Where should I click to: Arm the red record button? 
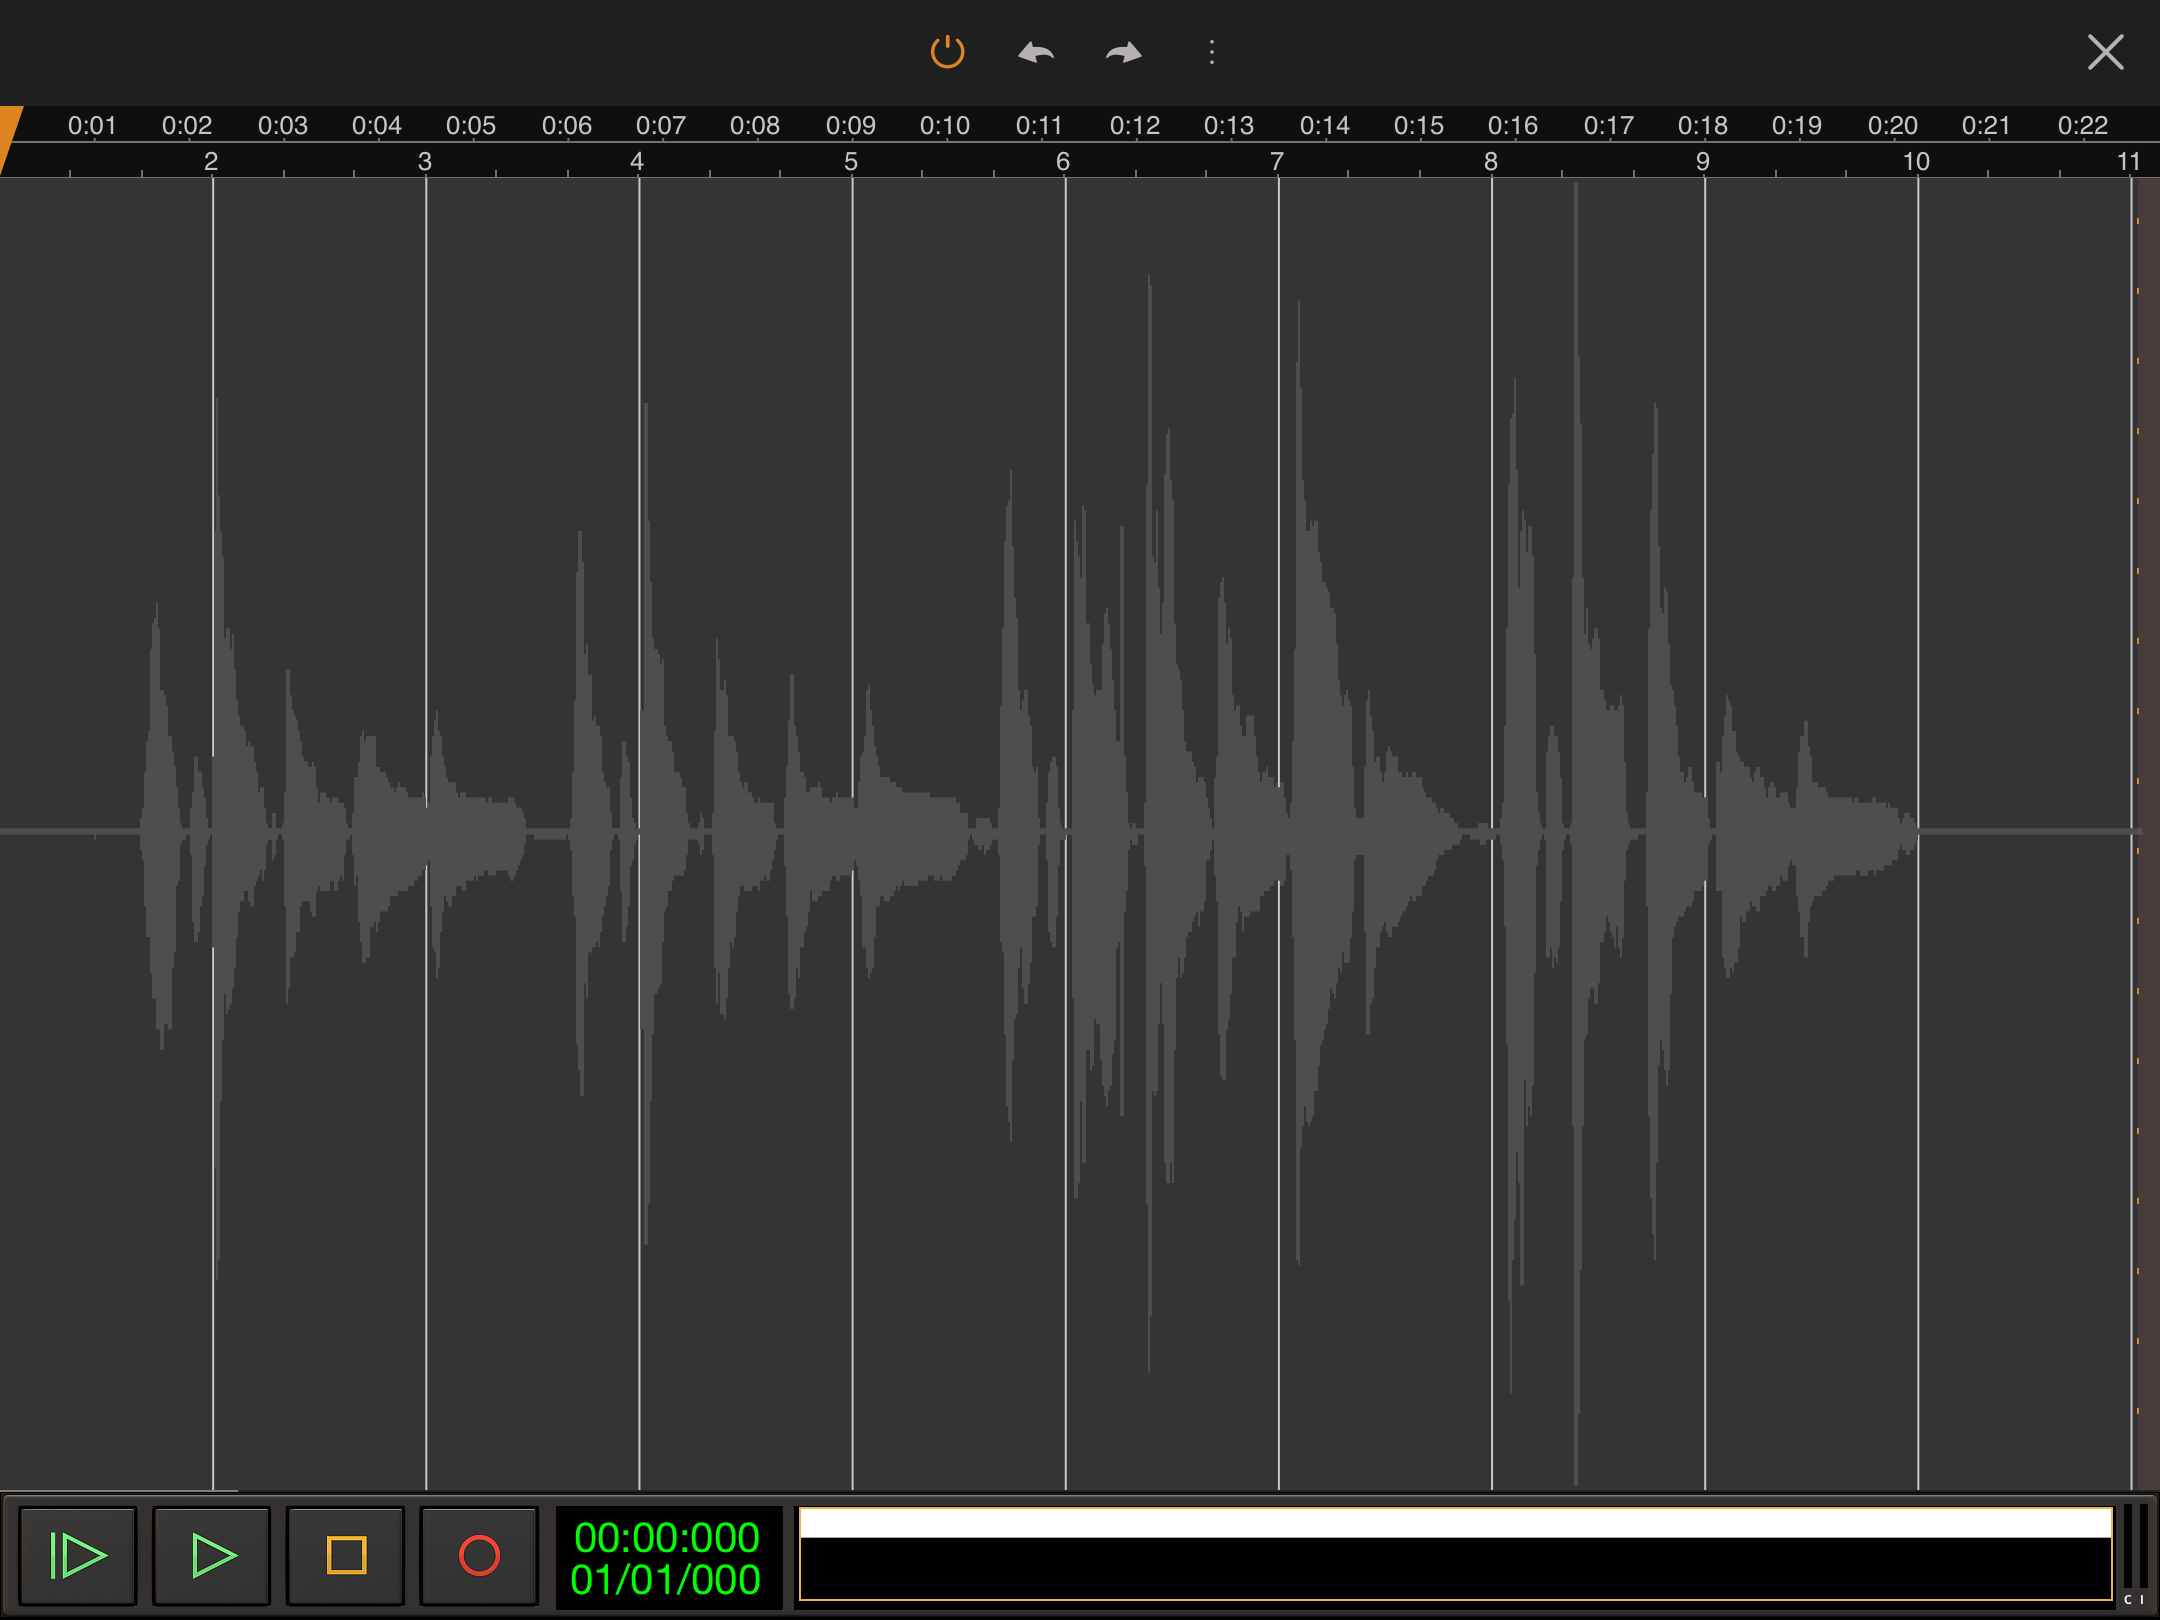(x=479, y=1556)
